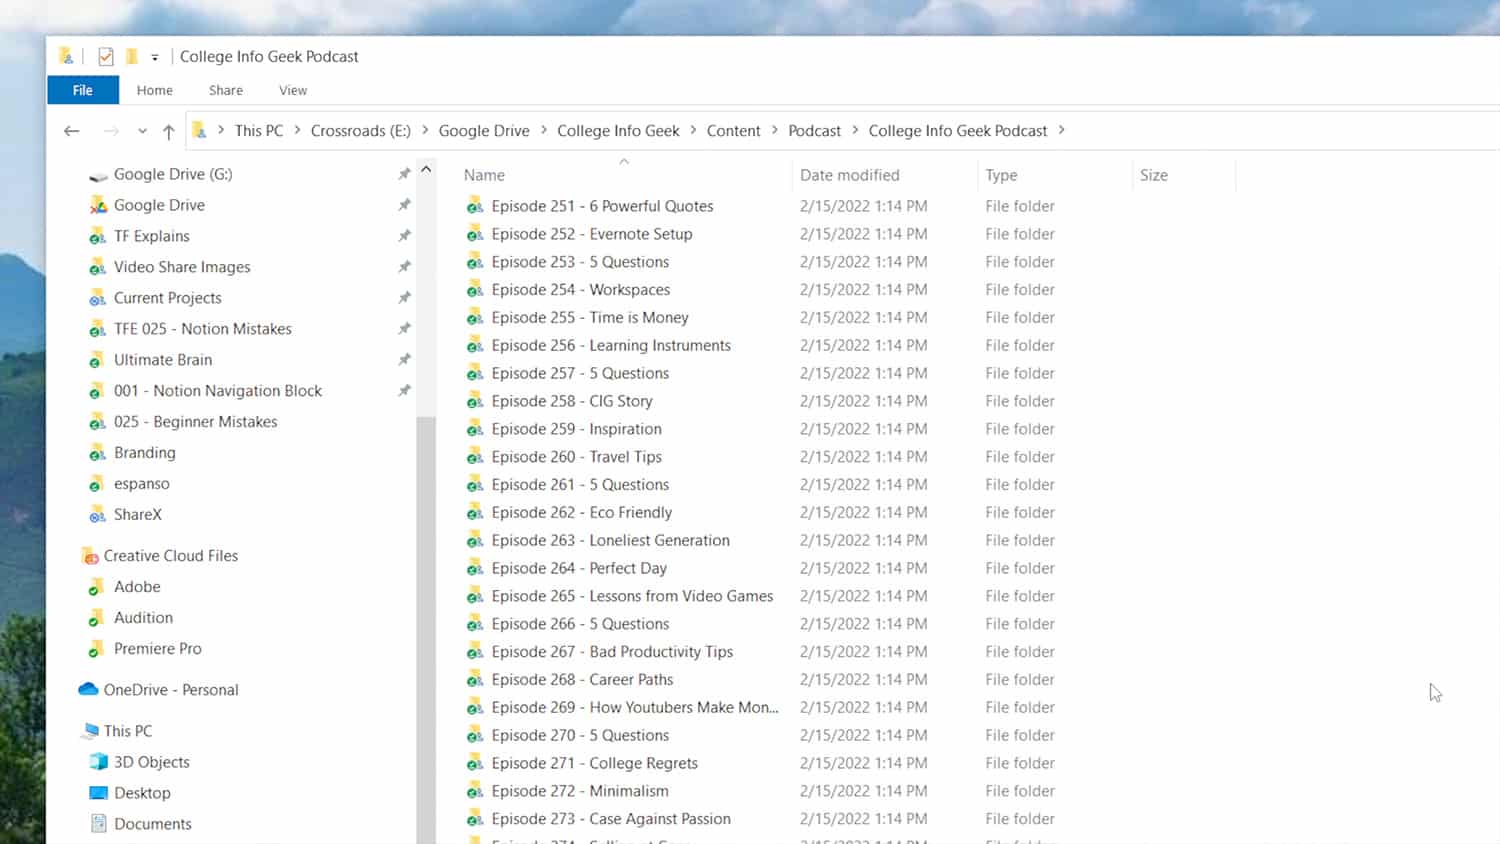This screenshot has height=844, width=1500.
Task: Unpin Ultimate Brain from Quick access
Action: click(x=404, y=359)
